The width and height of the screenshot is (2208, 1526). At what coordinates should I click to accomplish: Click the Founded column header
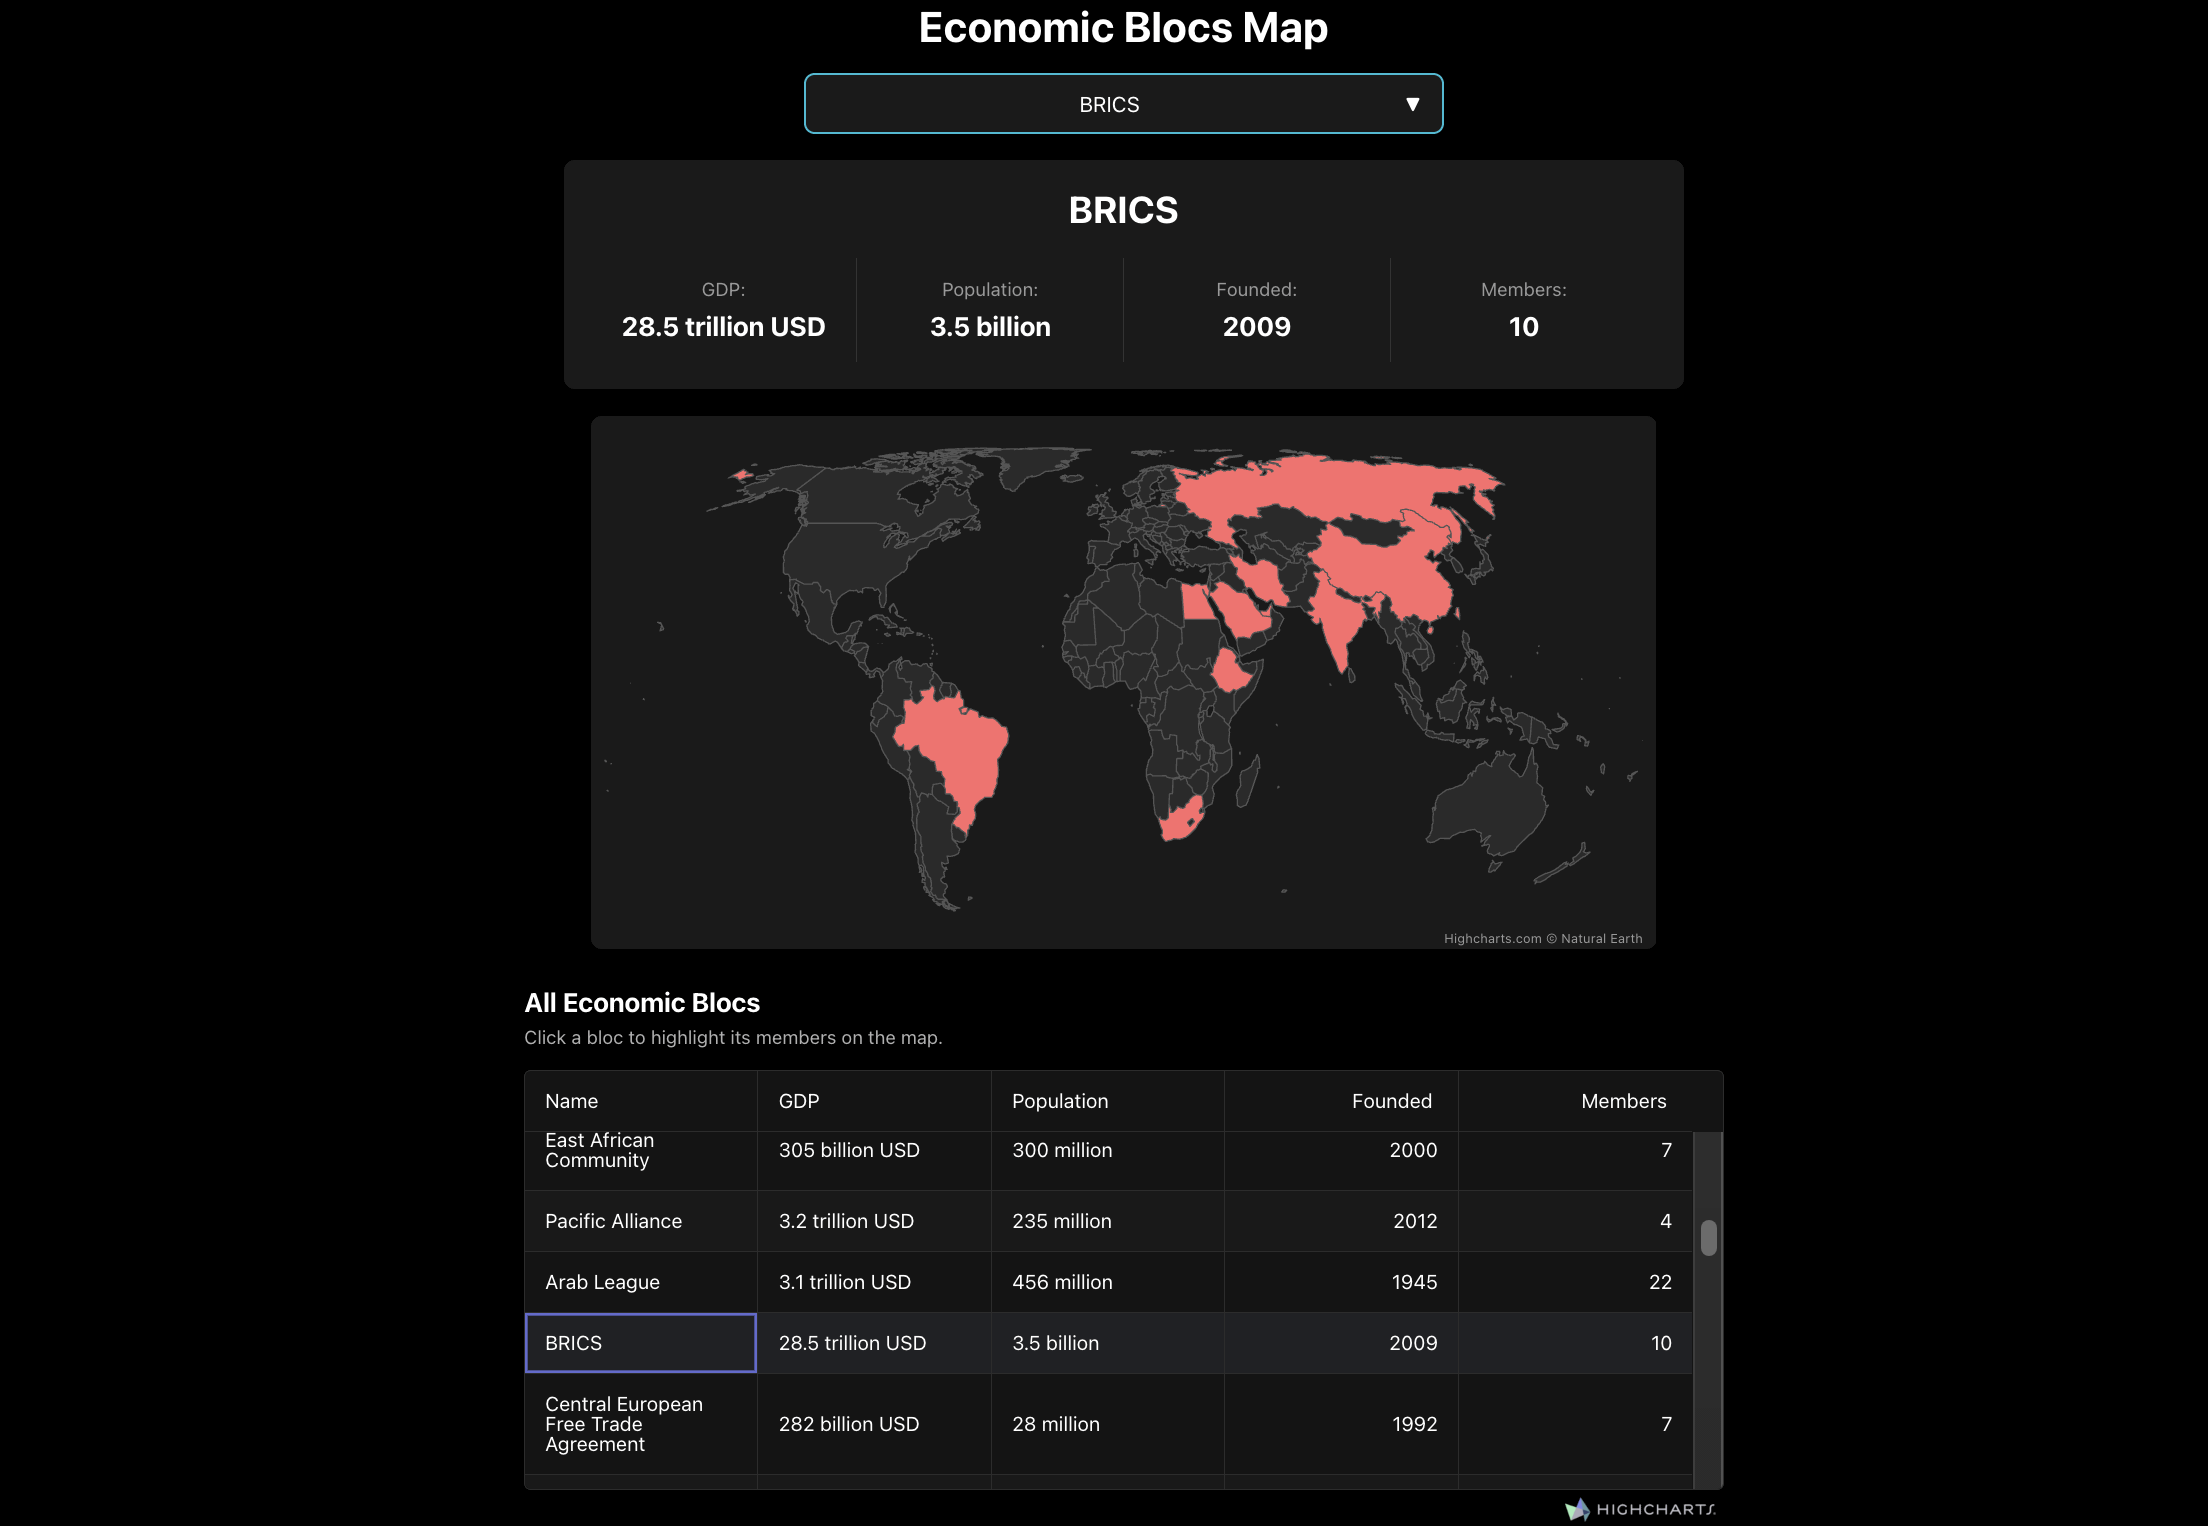1391,1101
